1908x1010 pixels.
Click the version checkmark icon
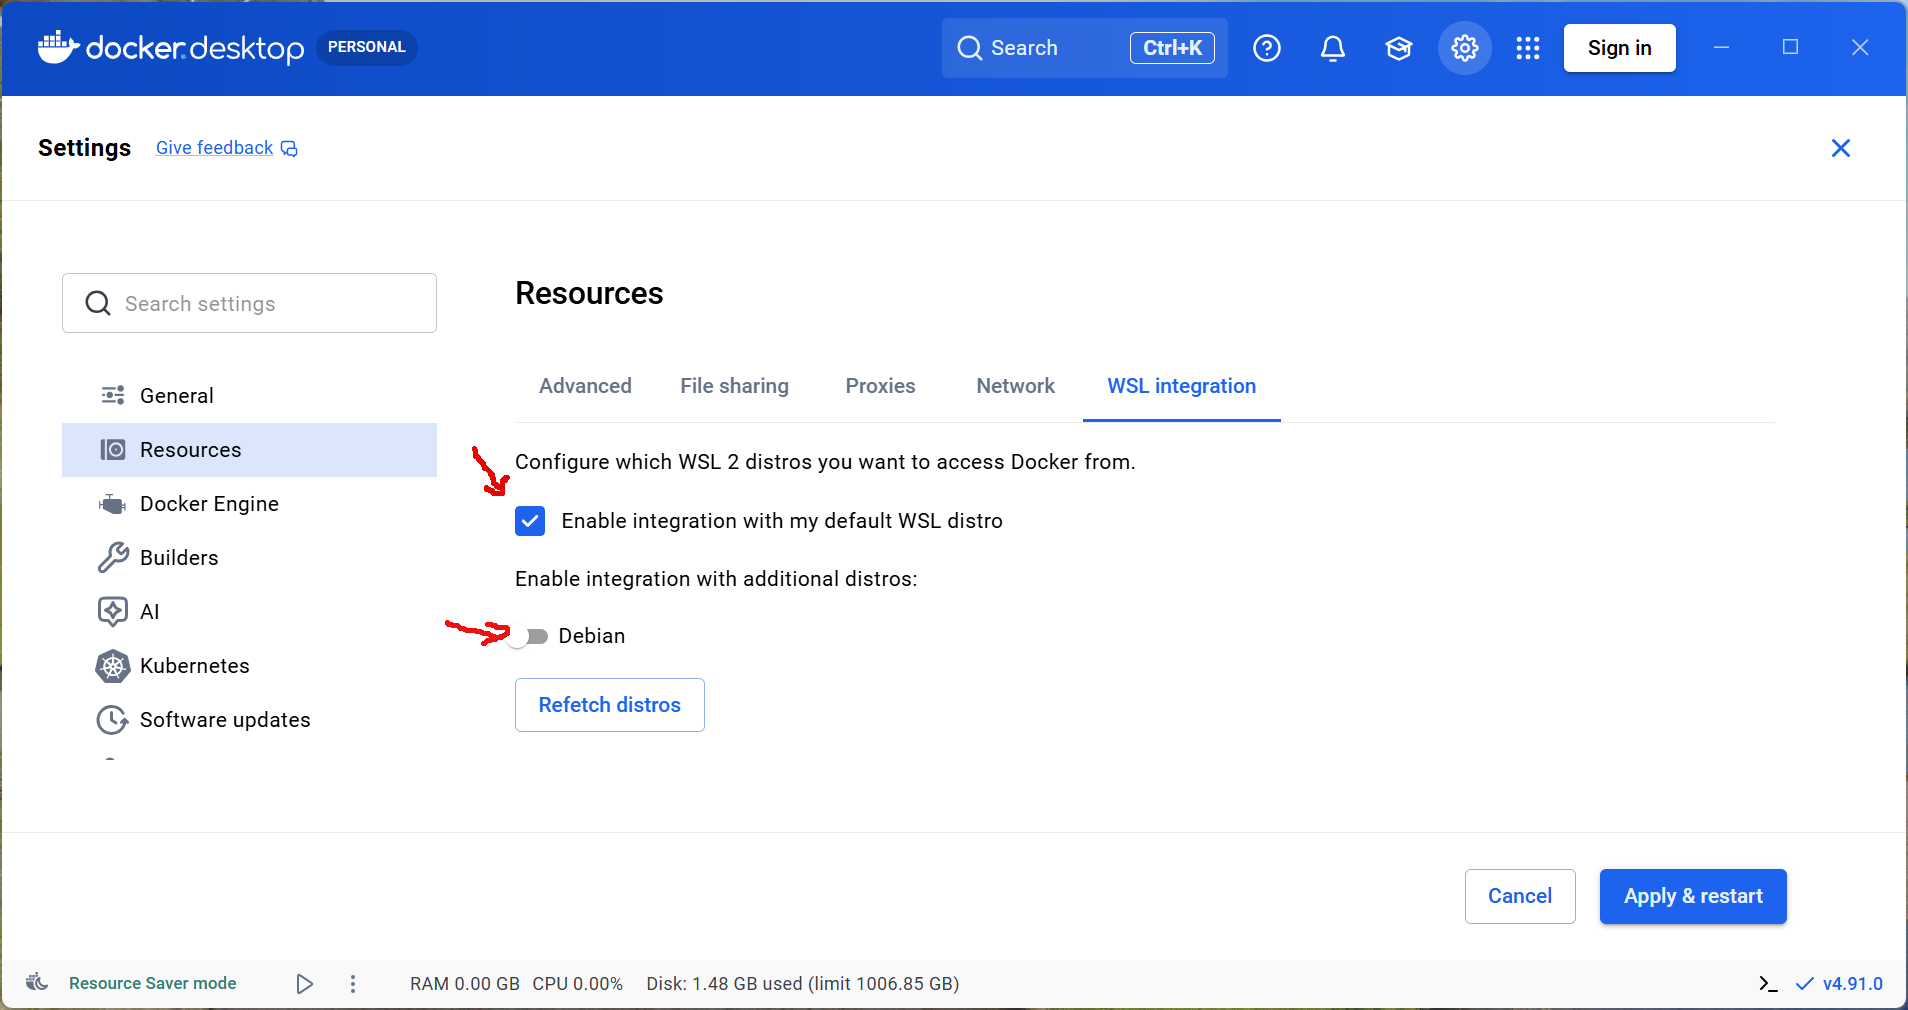coord(1805,984)
